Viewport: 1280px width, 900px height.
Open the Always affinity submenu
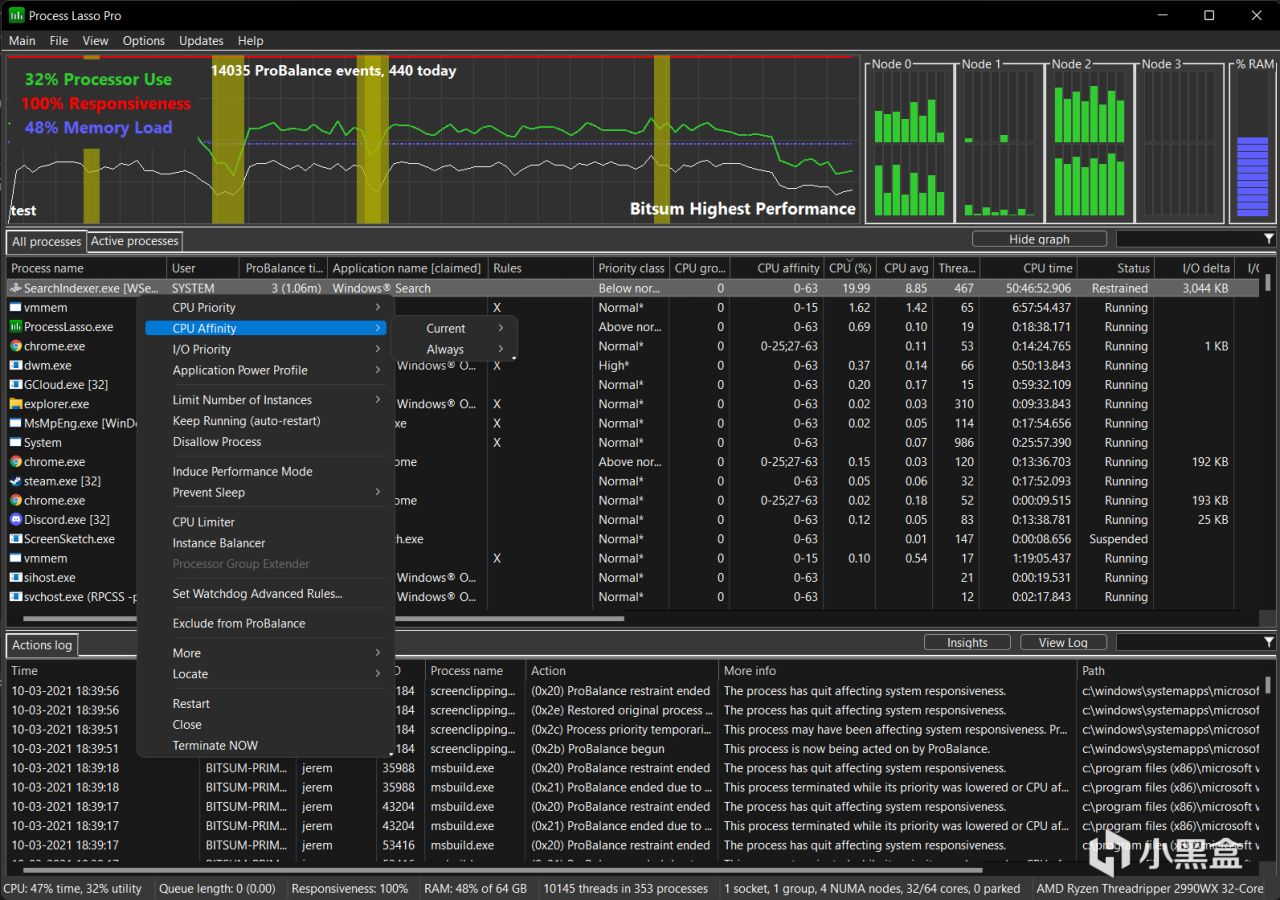pos(453,350)
